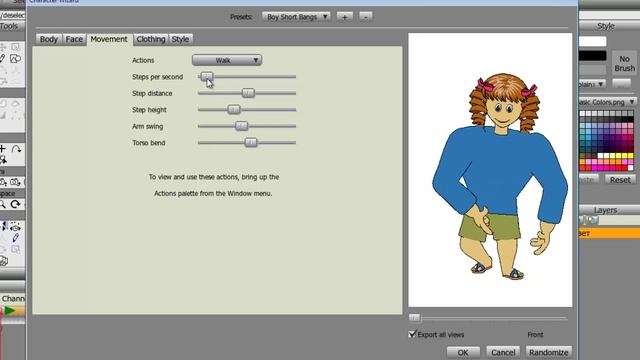Image resolution: width=640 pixels, height=360 pixels.
Task: Select the Add Bone plus tool
Action: (3, 149)
